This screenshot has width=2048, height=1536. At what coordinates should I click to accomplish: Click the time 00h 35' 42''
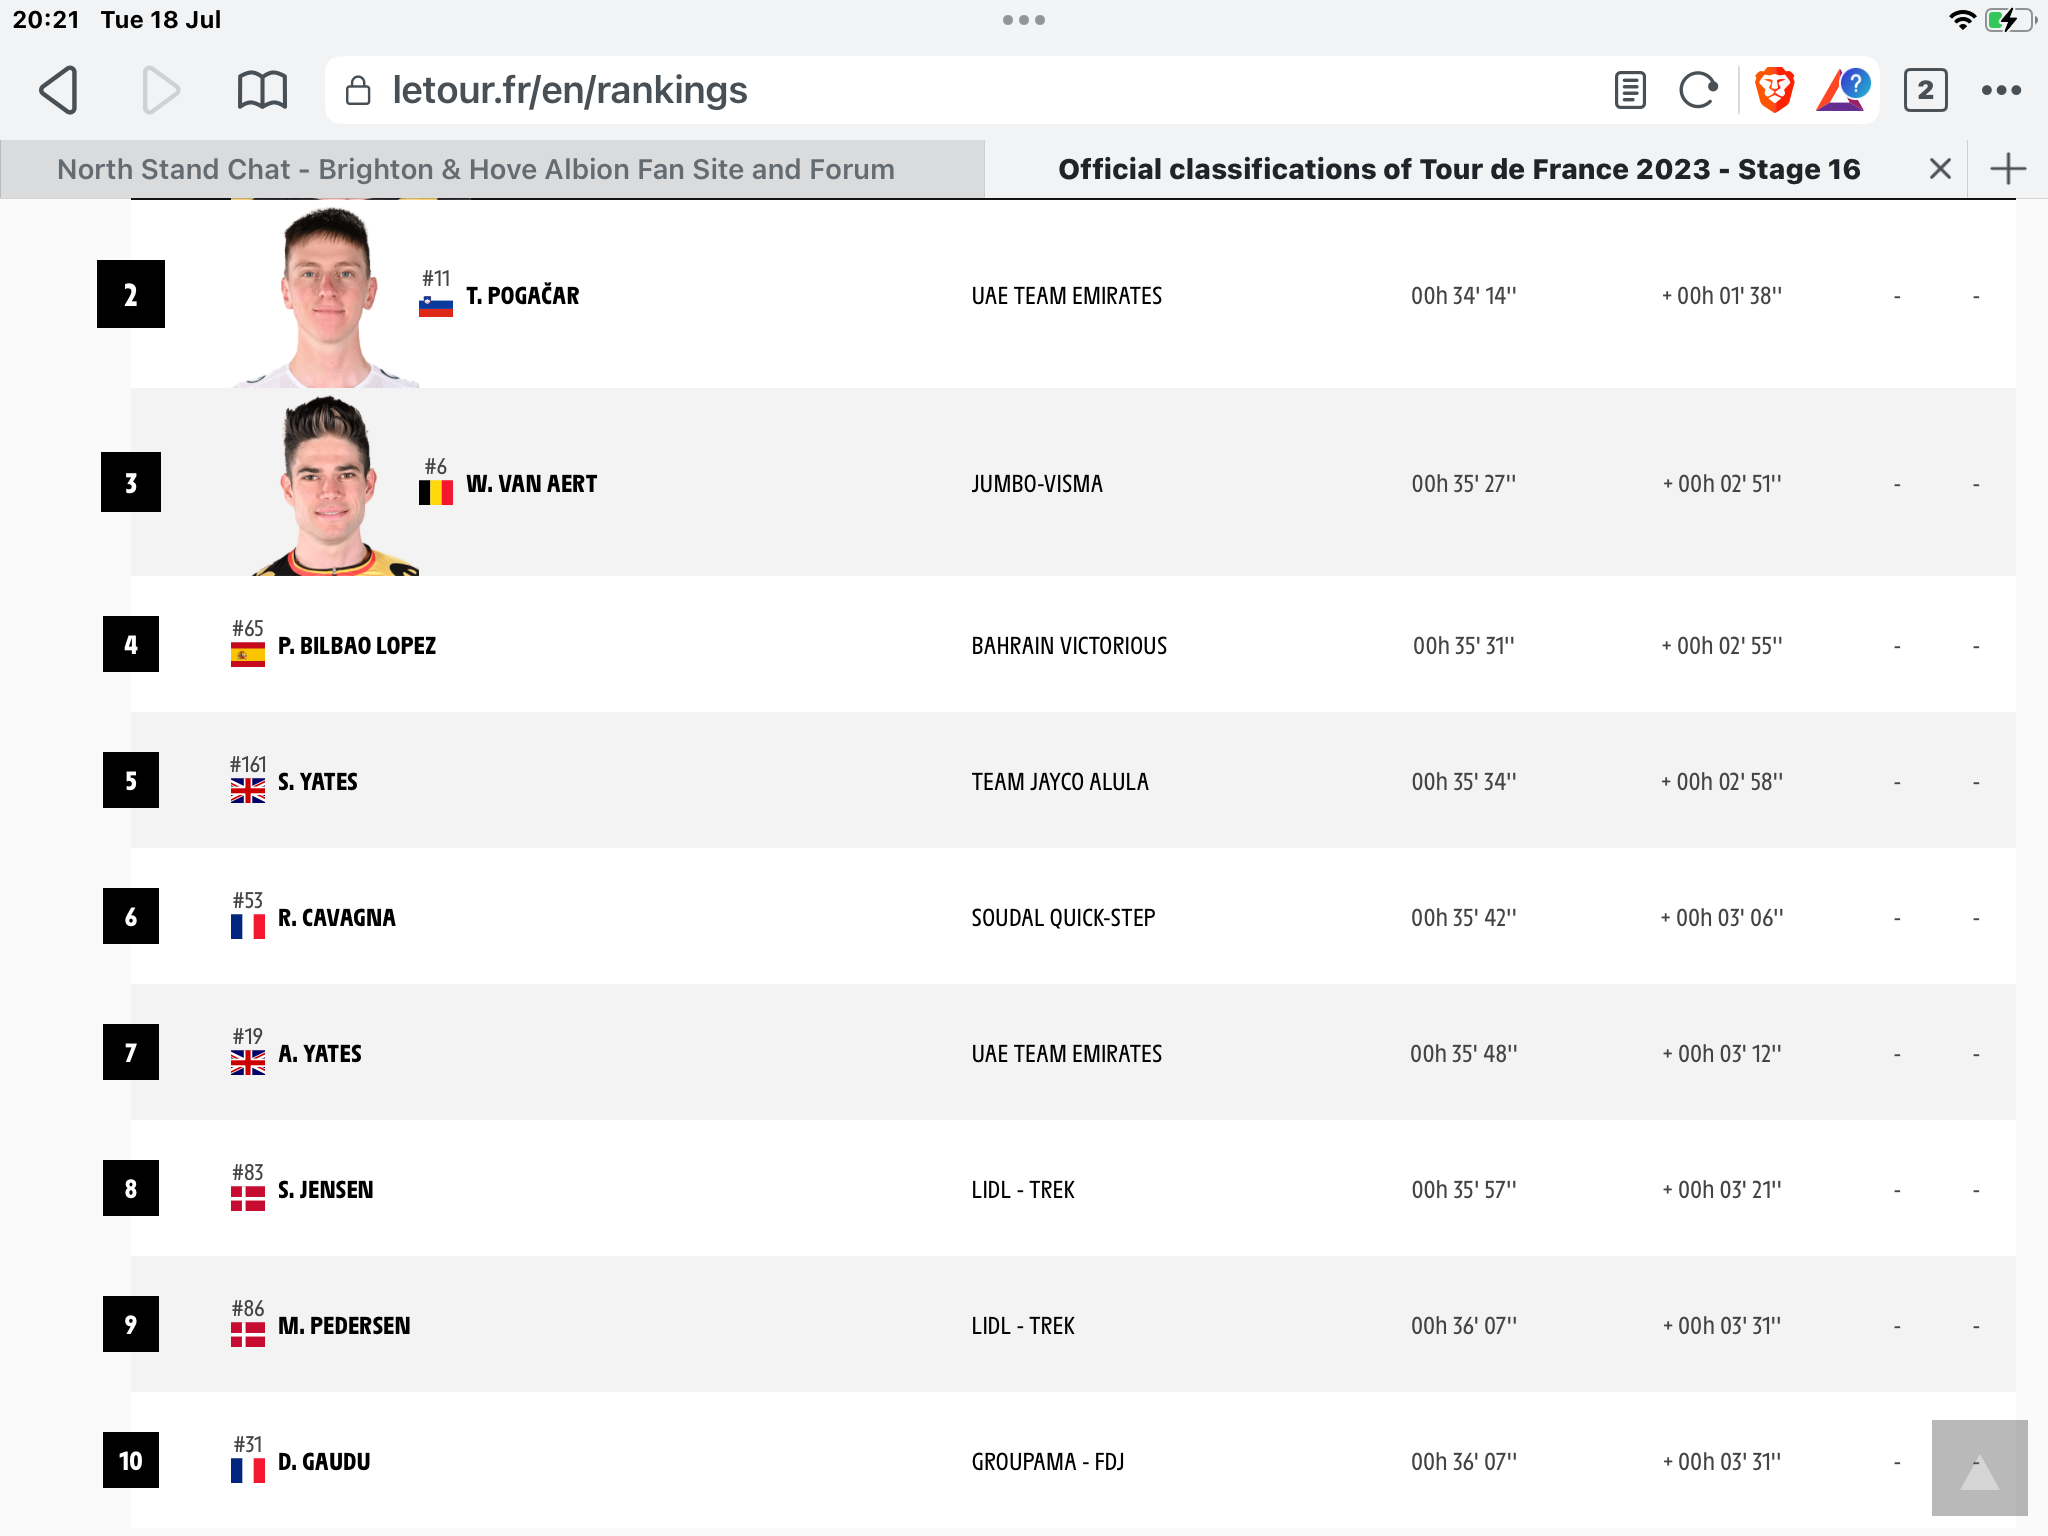(x=1464, y=918)
